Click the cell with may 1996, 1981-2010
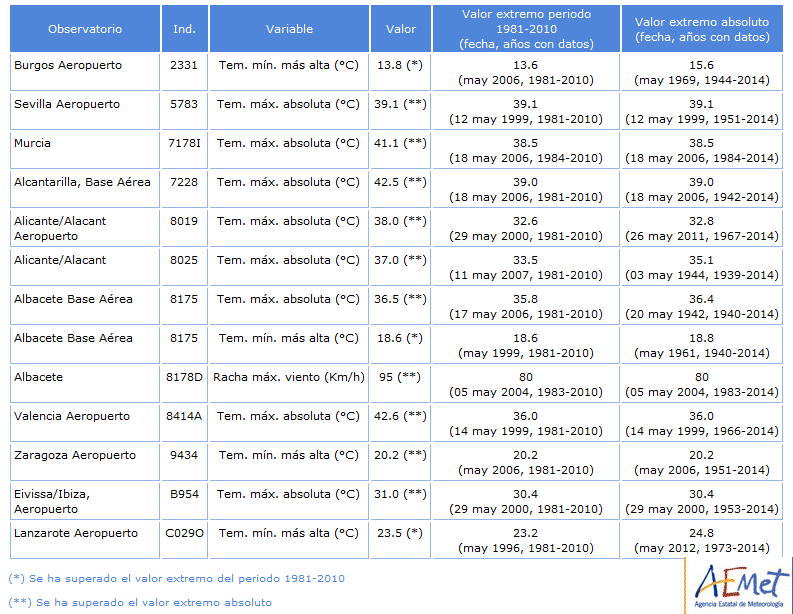The image size is (793, 614). [x=526, y=540]
